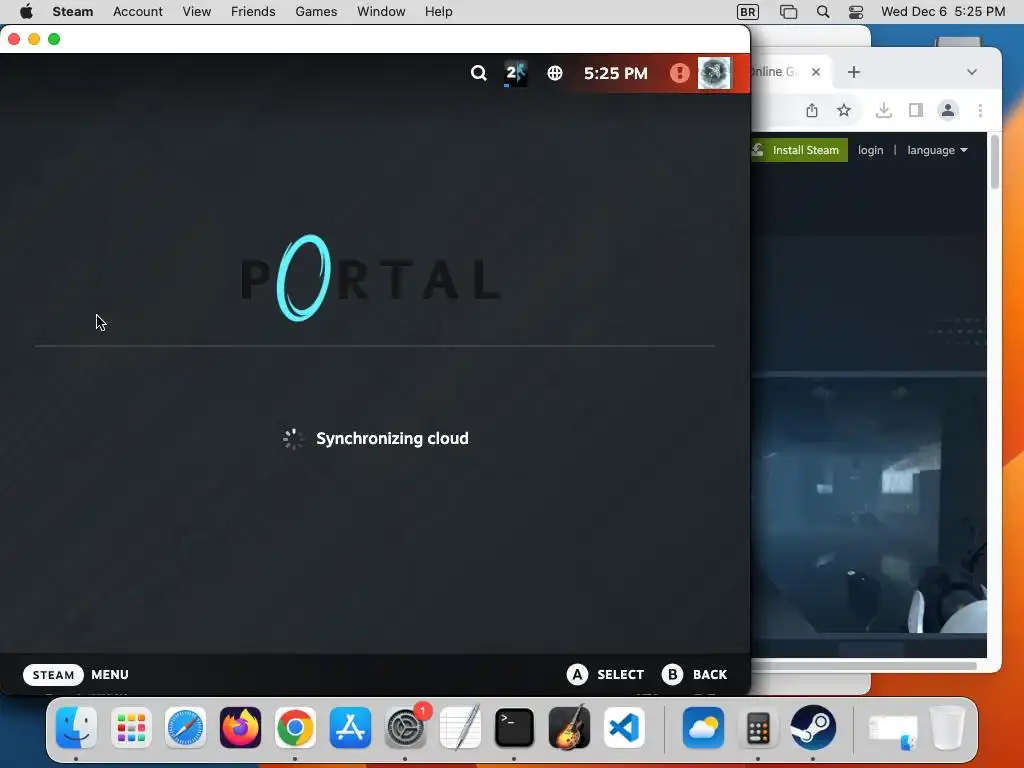
Task: Open Control Center in menu bar
Action: (856, 12)
